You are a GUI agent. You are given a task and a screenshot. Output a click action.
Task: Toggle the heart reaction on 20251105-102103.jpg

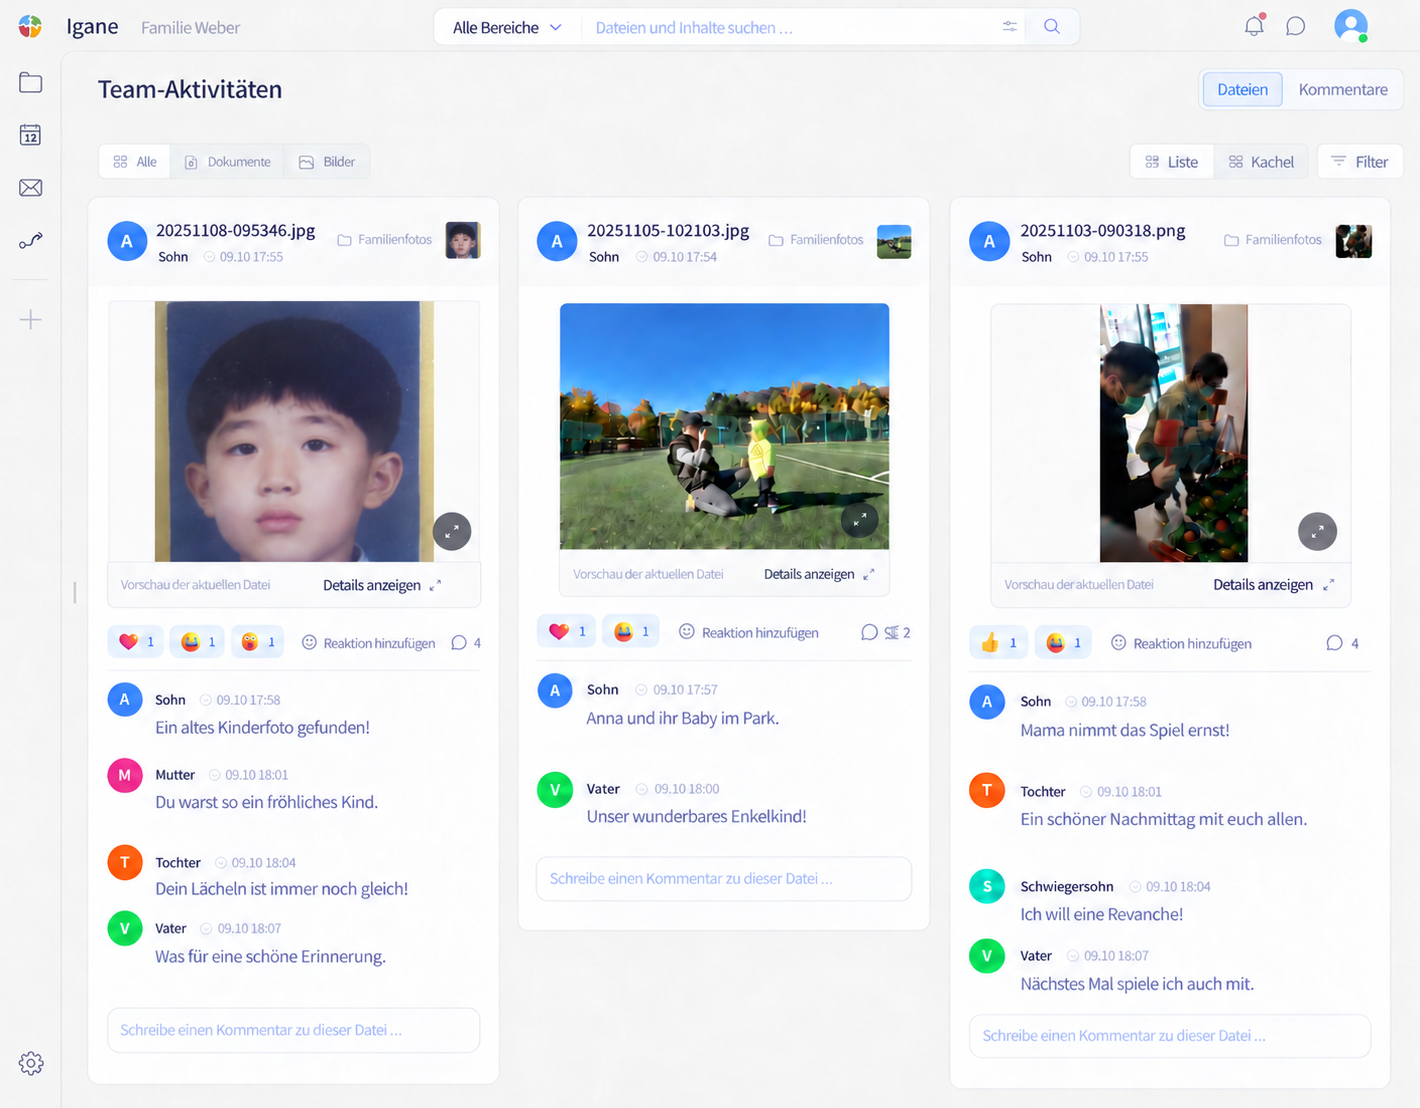pos(567,631)
